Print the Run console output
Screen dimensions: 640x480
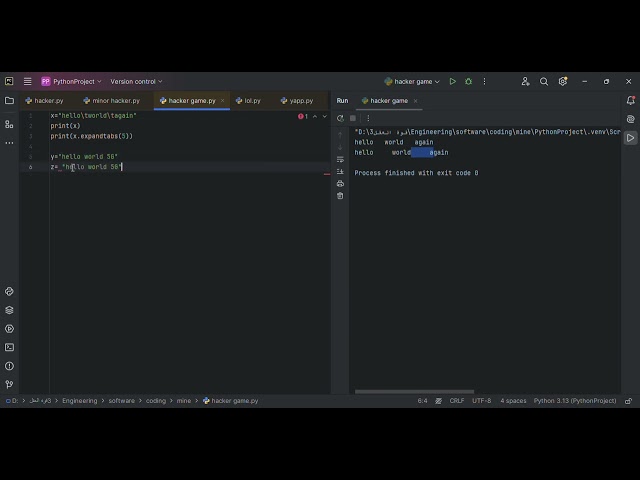point(340,184)
